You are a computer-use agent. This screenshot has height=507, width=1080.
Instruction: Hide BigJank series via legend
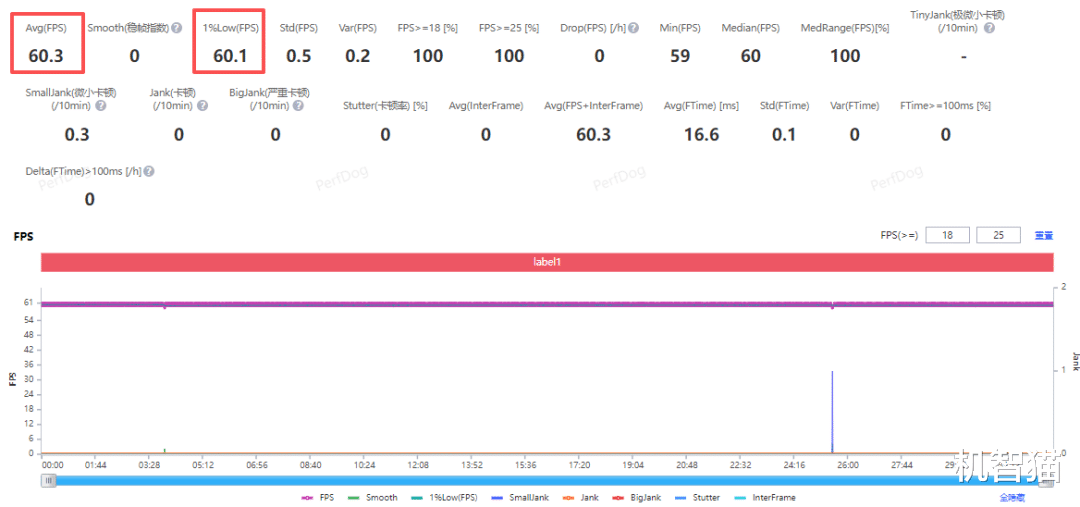tap(634, 497)
